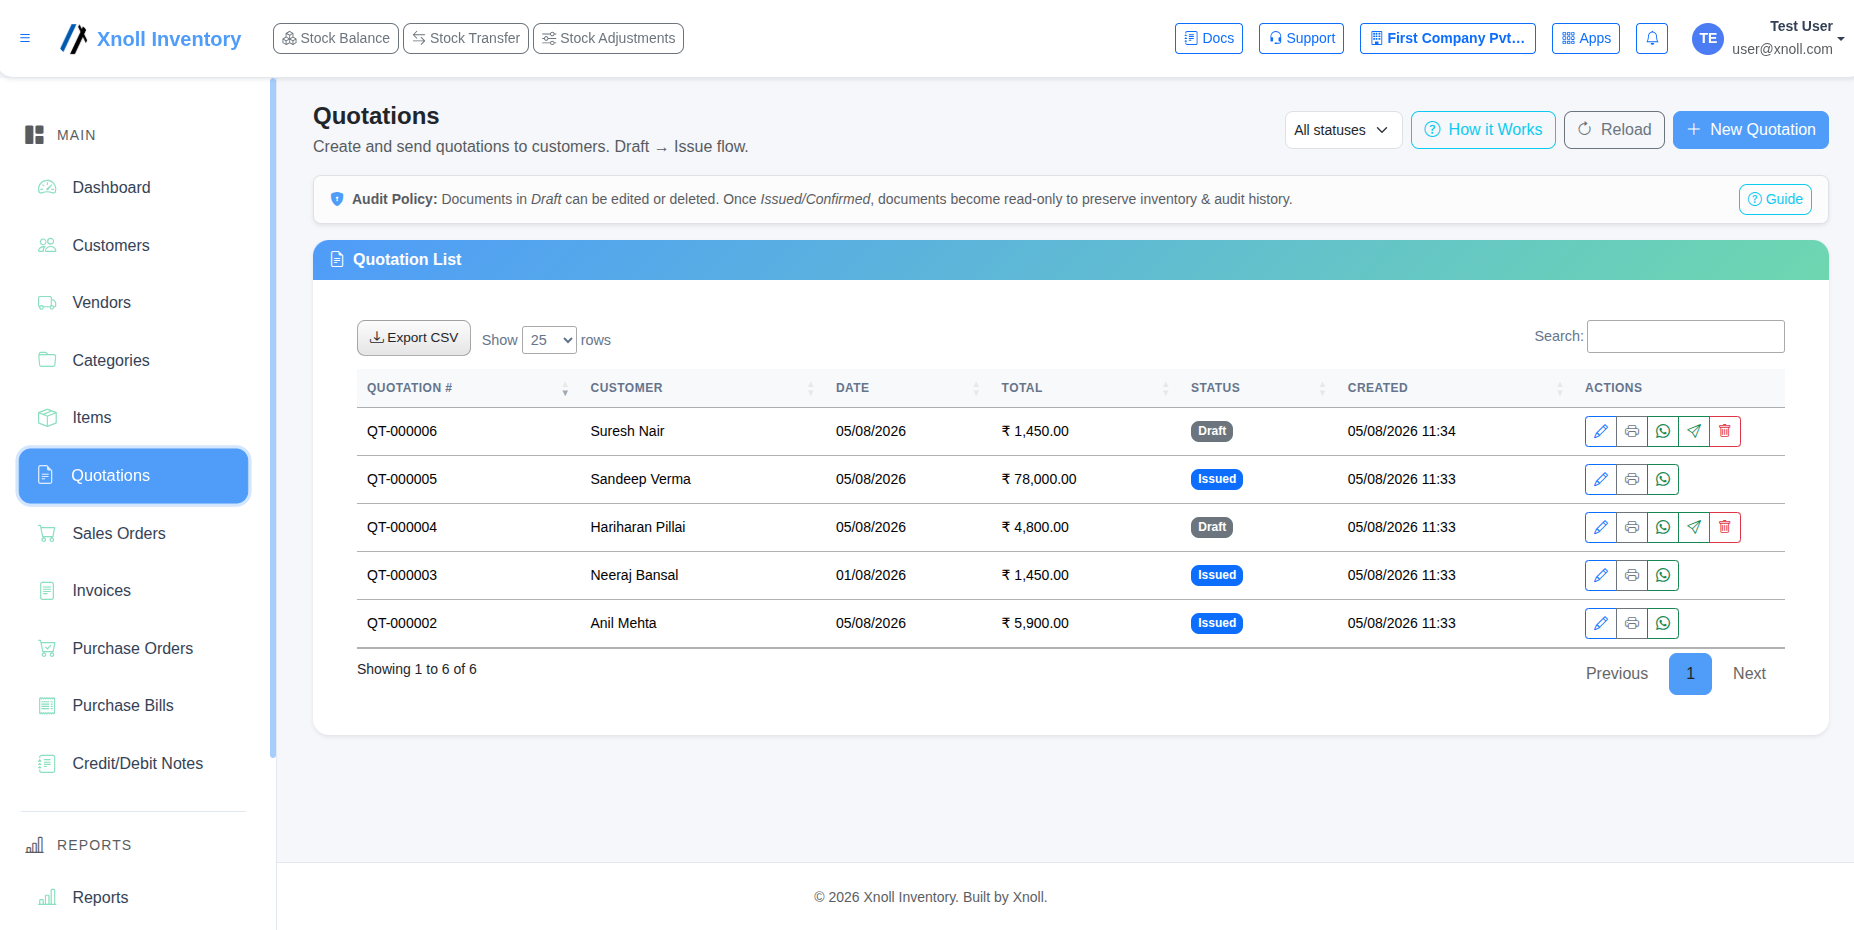Edit quotation QT-000003
This screenshot has height=930, width=1854.
1601,575
